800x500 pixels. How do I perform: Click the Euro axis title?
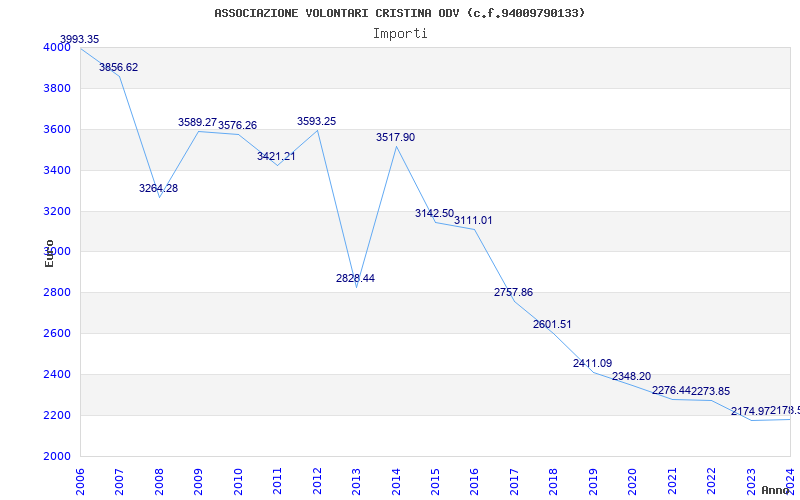pyautogui.click(x=49, y=253)
